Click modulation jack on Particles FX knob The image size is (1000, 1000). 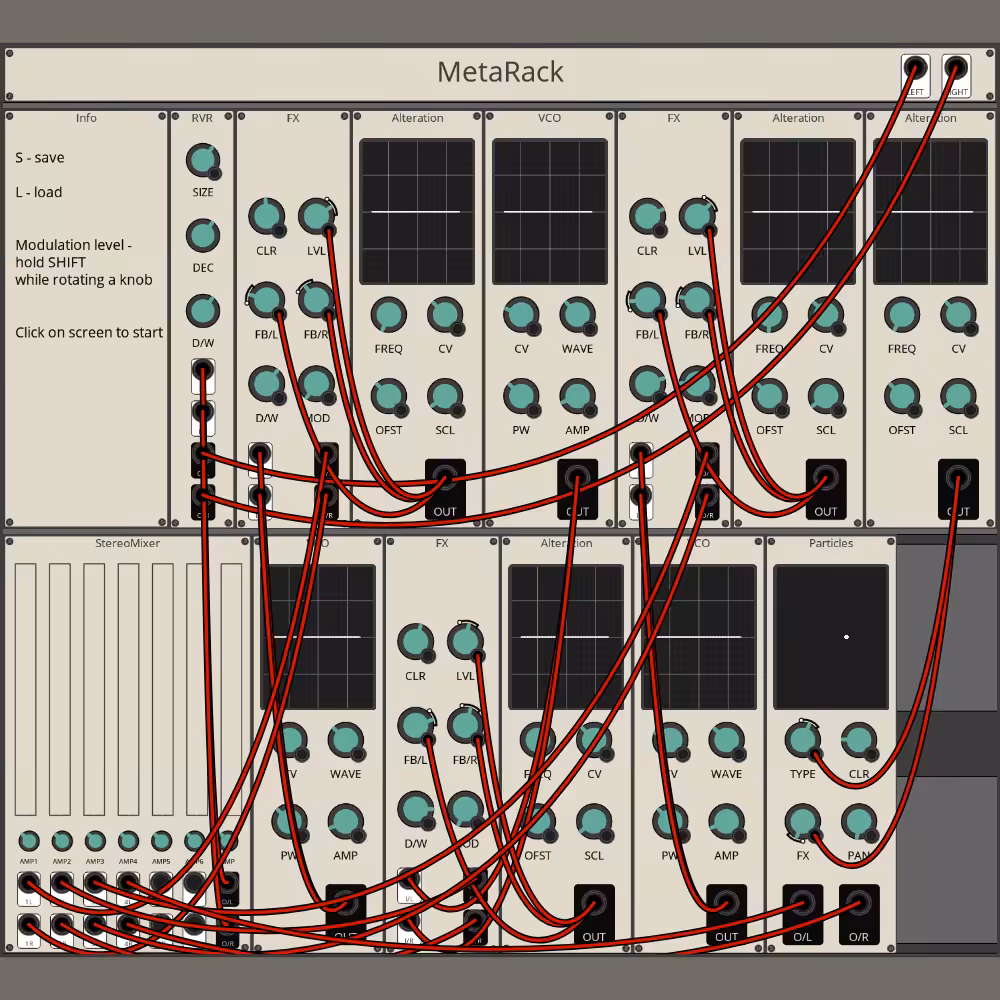point(816,835)
